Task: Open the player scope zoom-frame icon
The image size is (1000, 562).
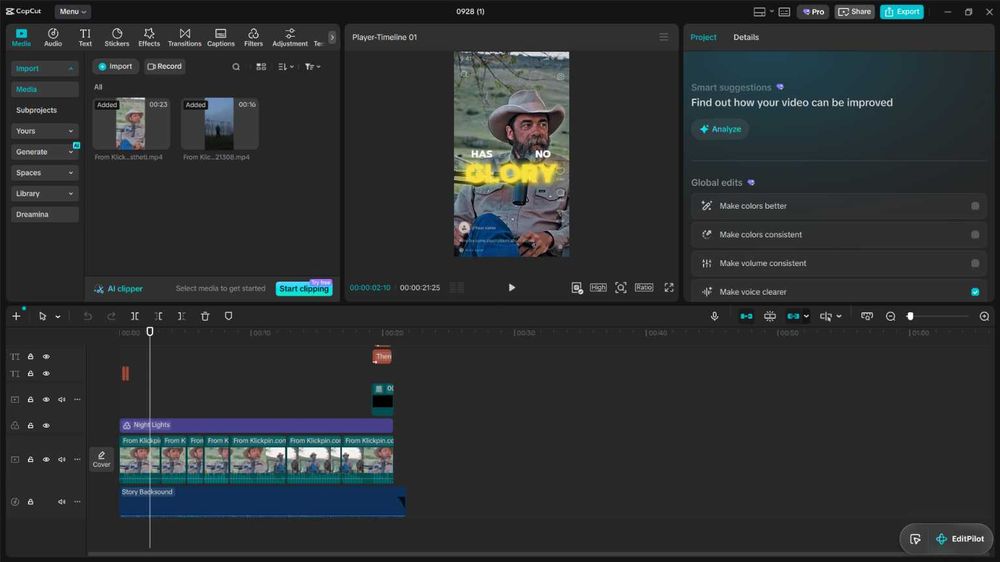Action: (621, 288)
